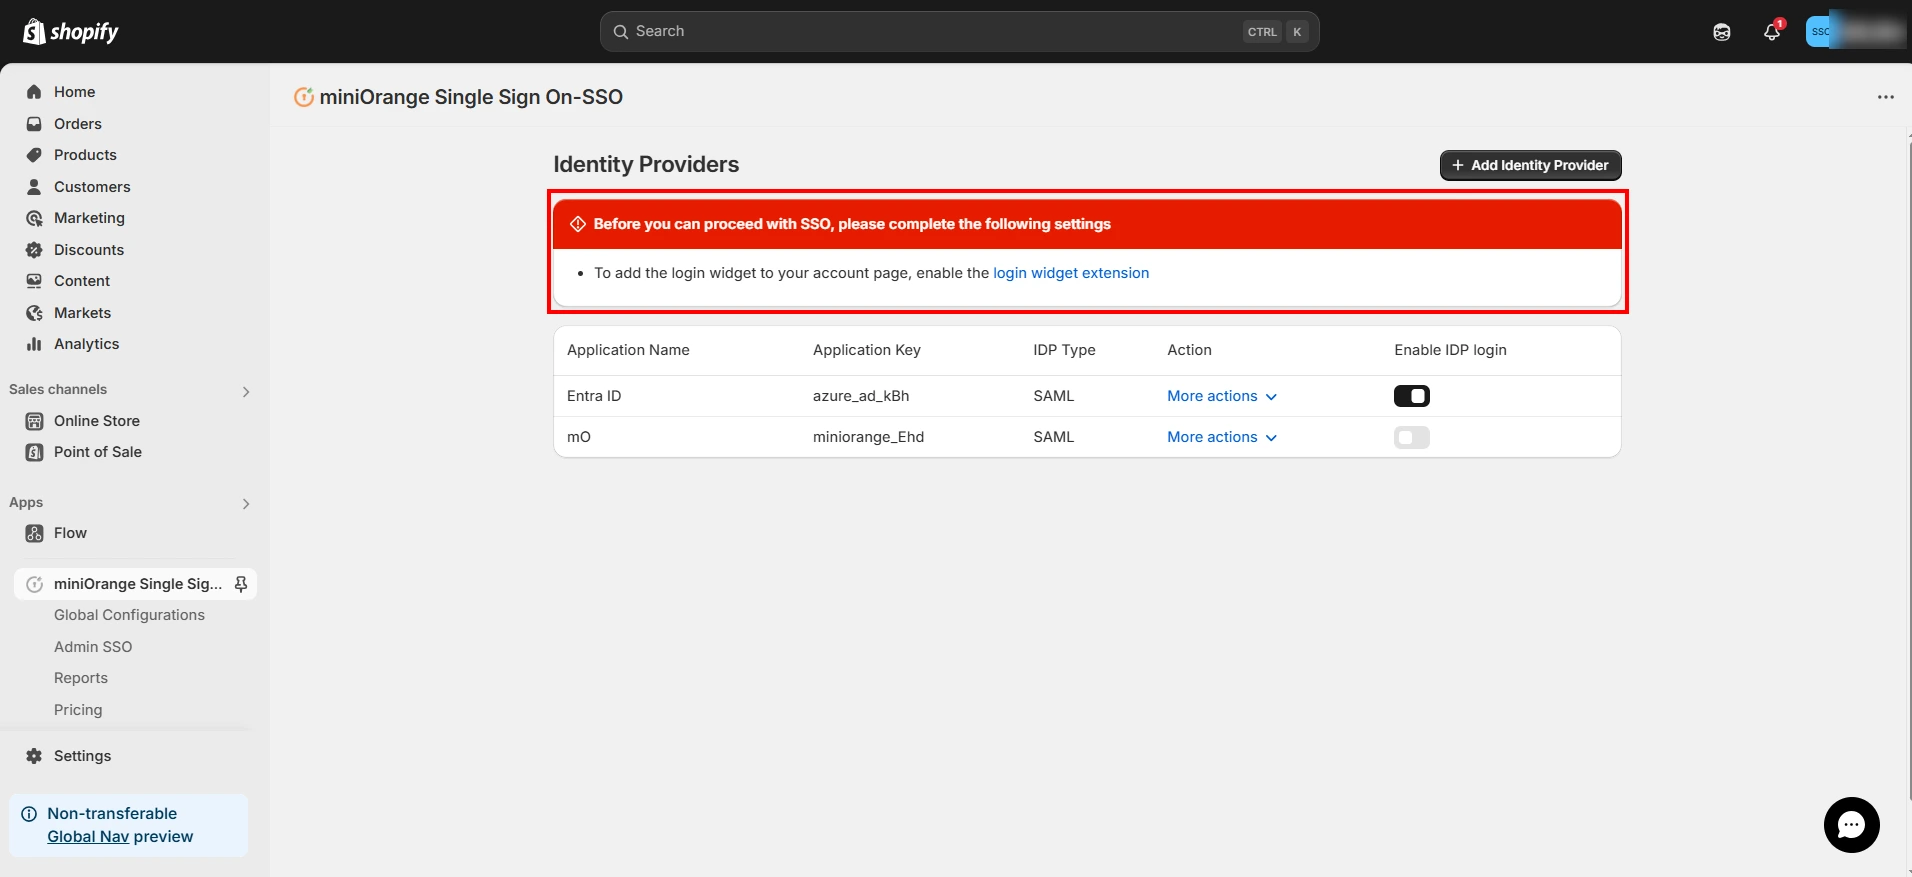Open Settings in sidebar
This screenshot has width=1912, height=877.
coord(82,756)
